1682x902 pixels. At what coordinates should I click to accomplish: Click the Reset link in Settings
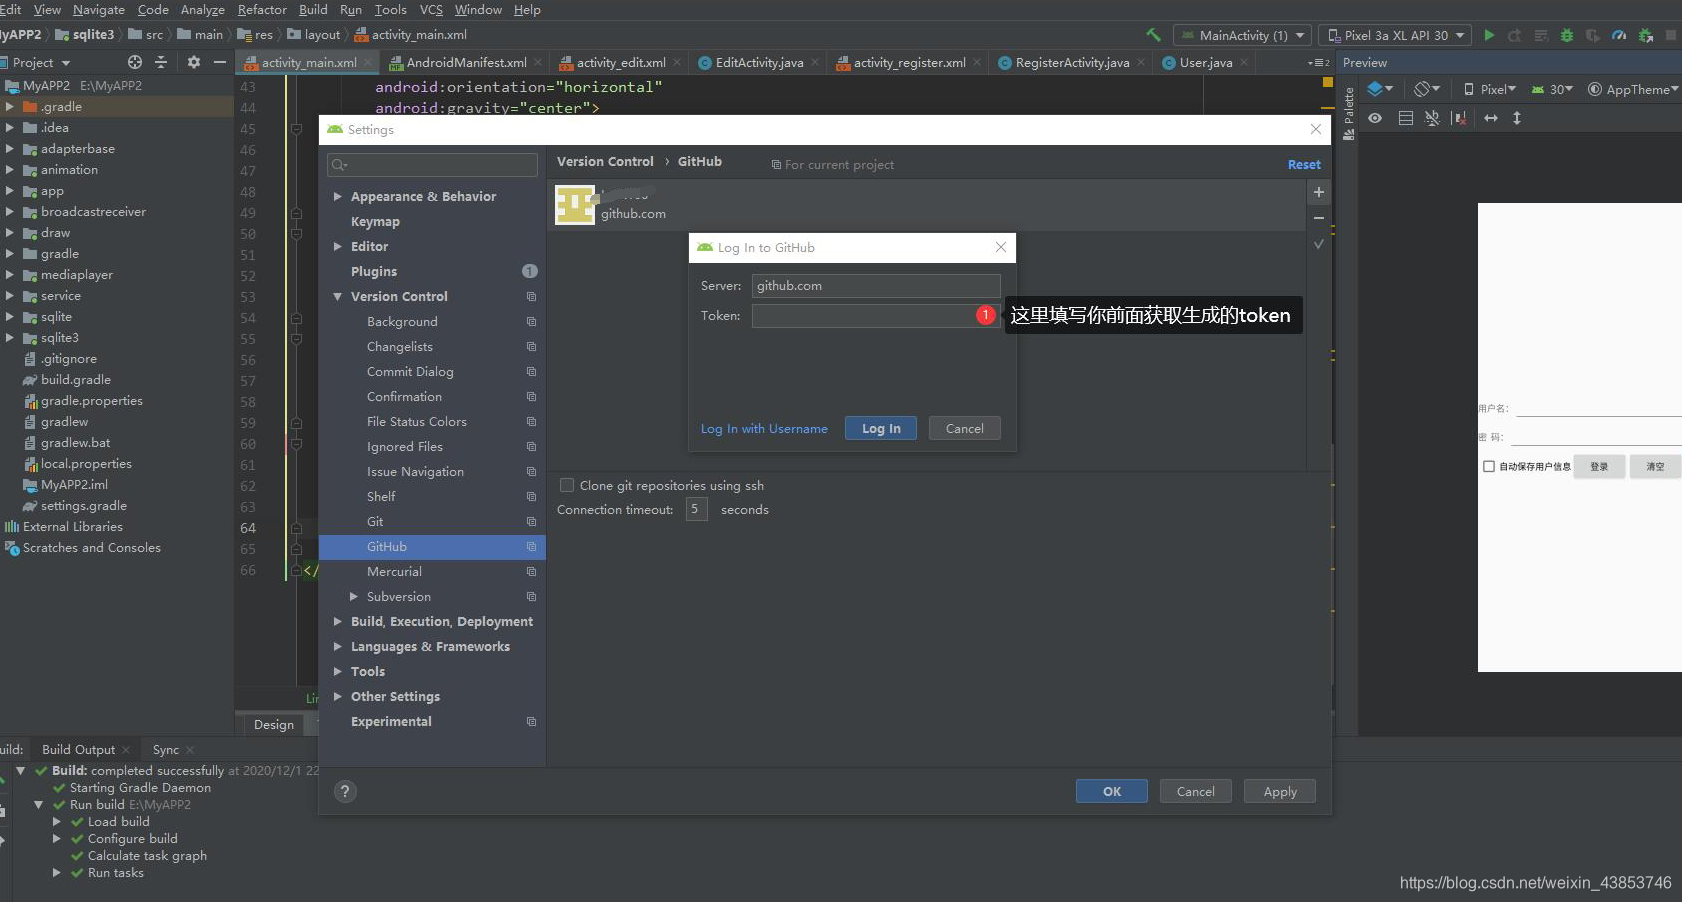point(1304,165)
